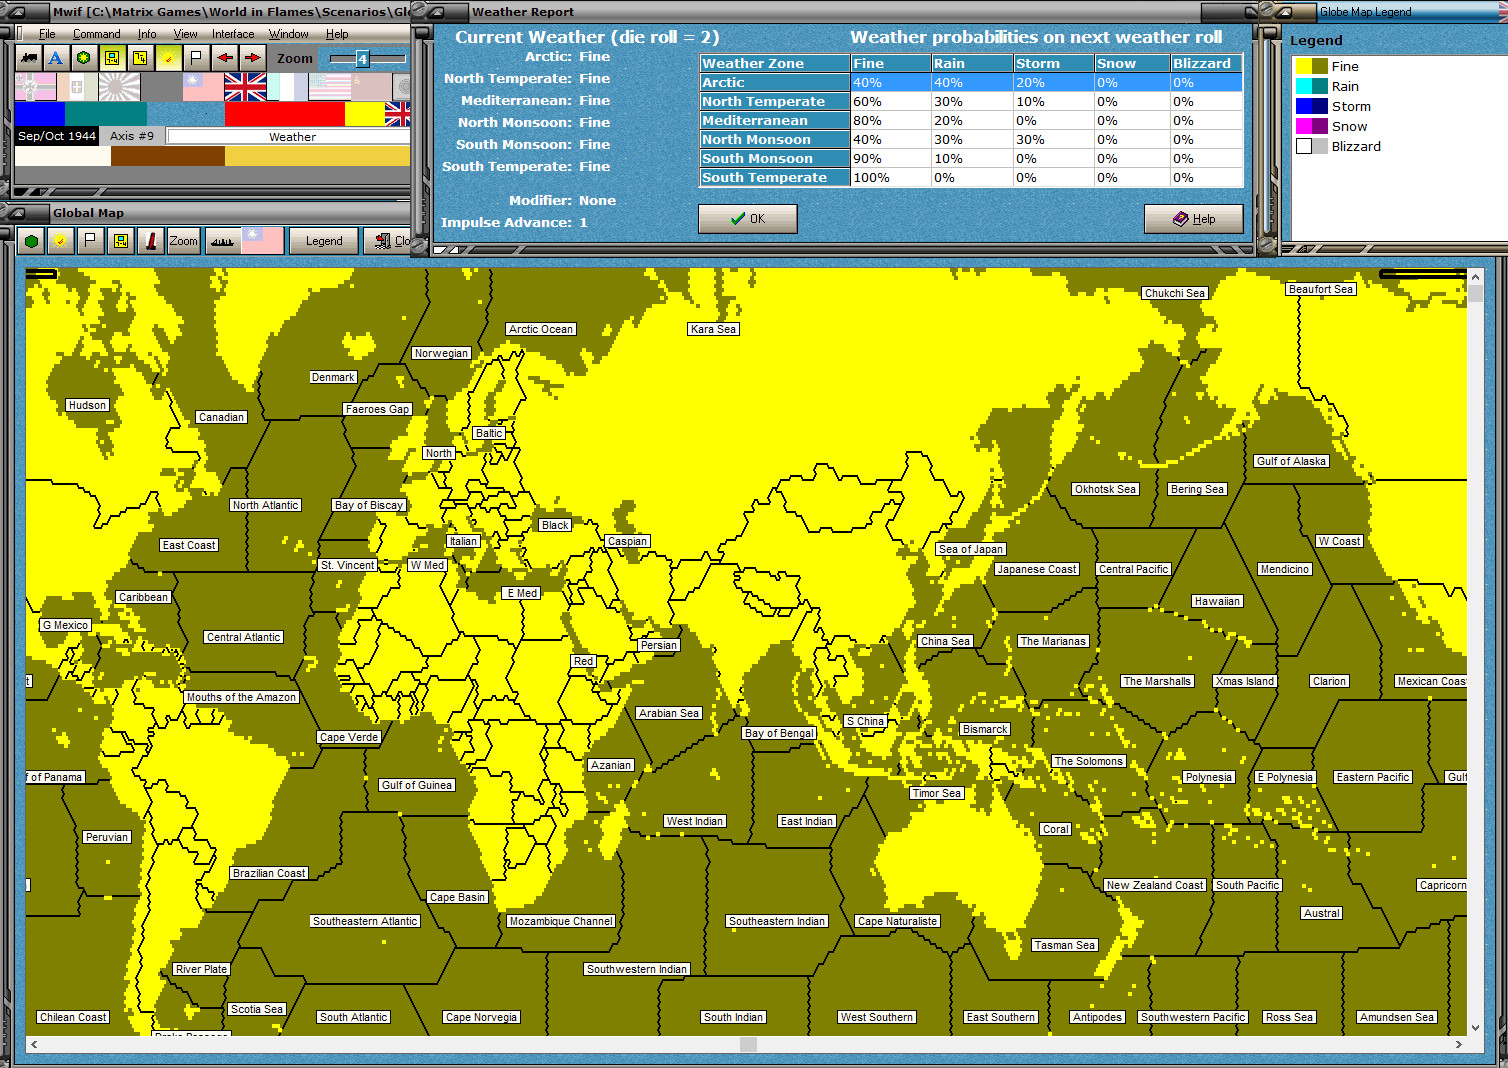Click Help in the Weather Report window

[1194, 219]
